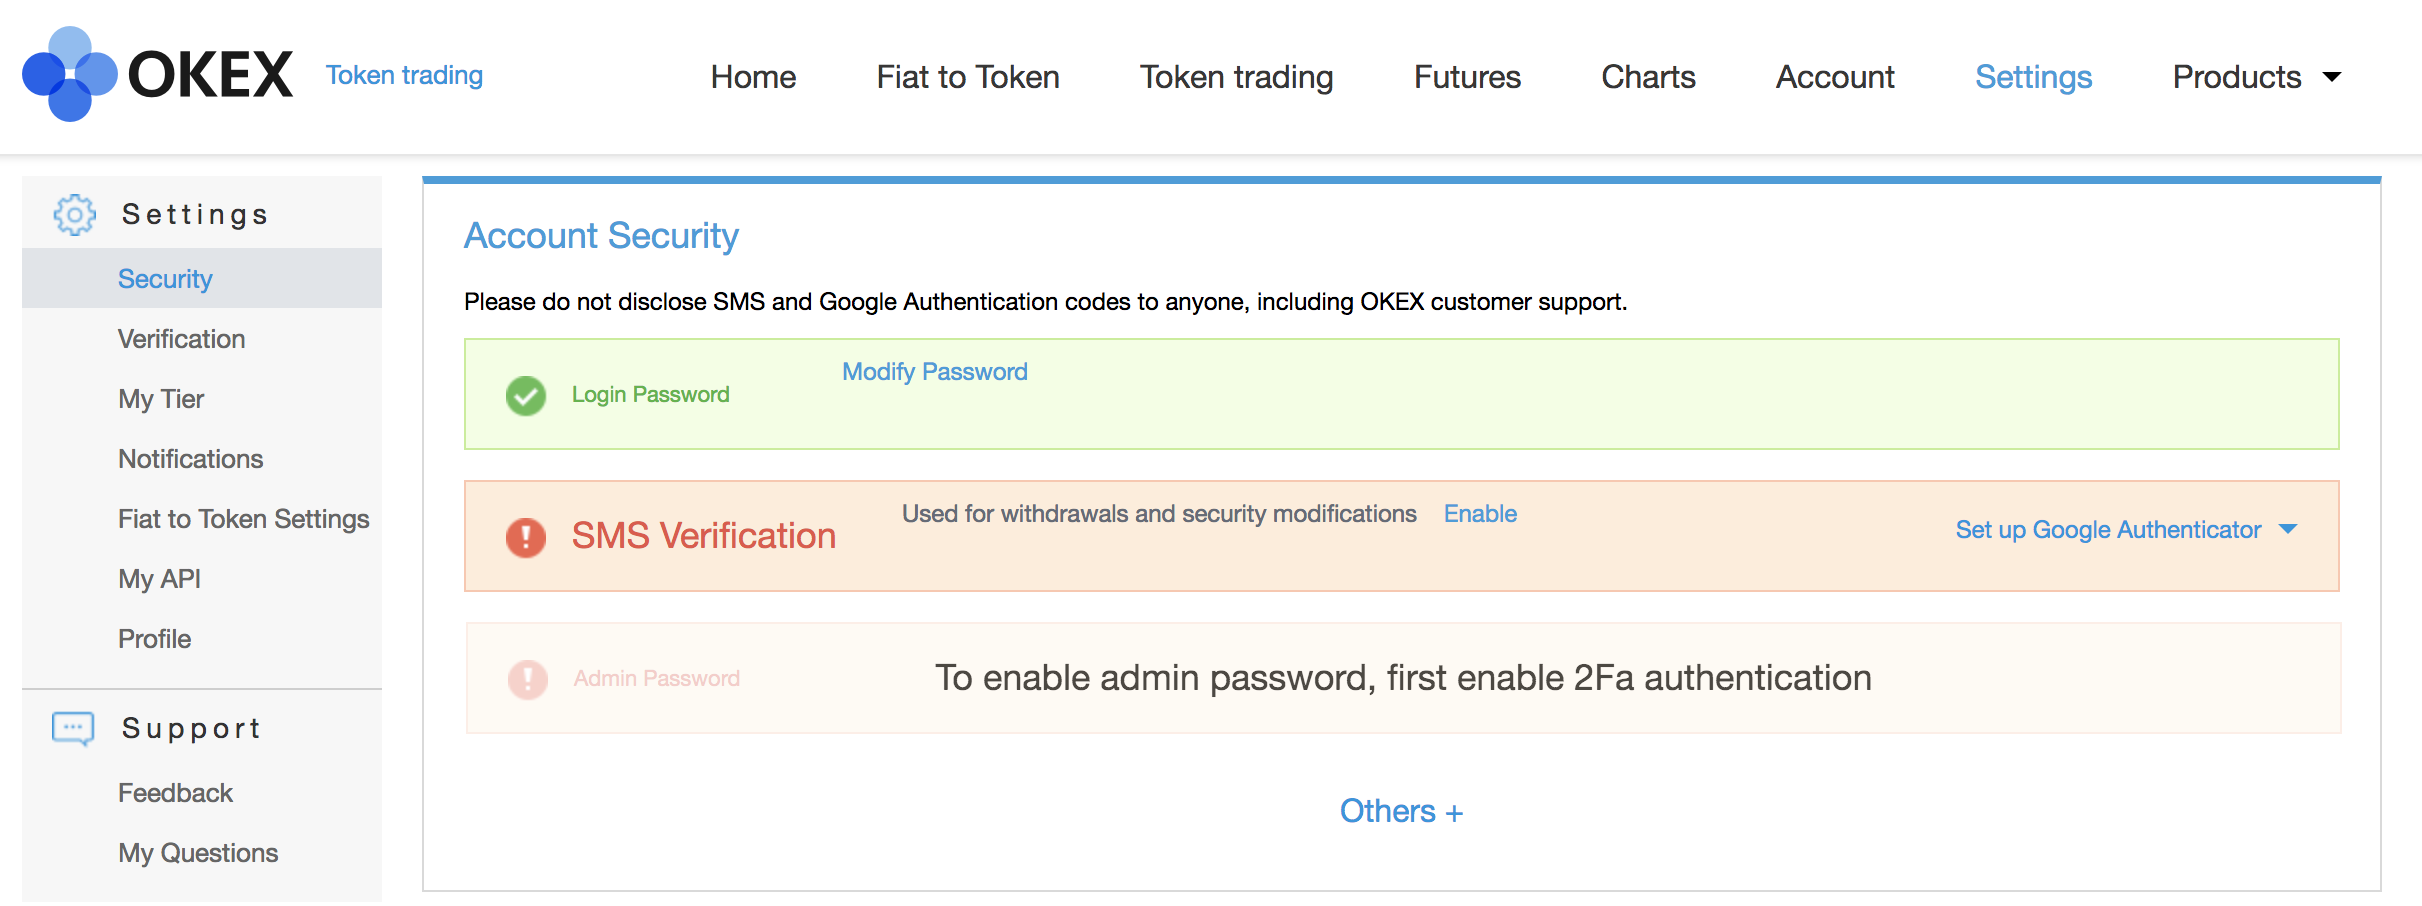This screenshot has width=2422, height=906.
Task: Go to the Home menu item
Action: pos(753,77)
